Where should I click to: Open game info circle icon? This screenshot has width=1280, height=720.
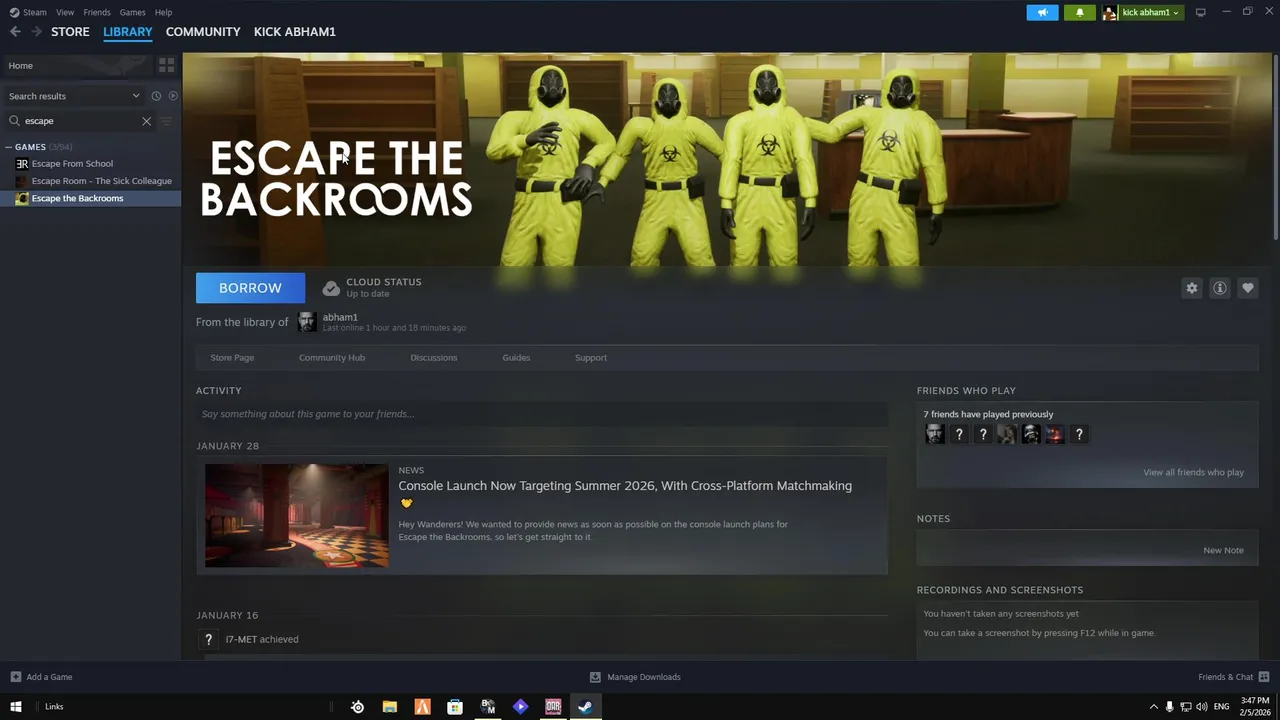pos(1219,288)
